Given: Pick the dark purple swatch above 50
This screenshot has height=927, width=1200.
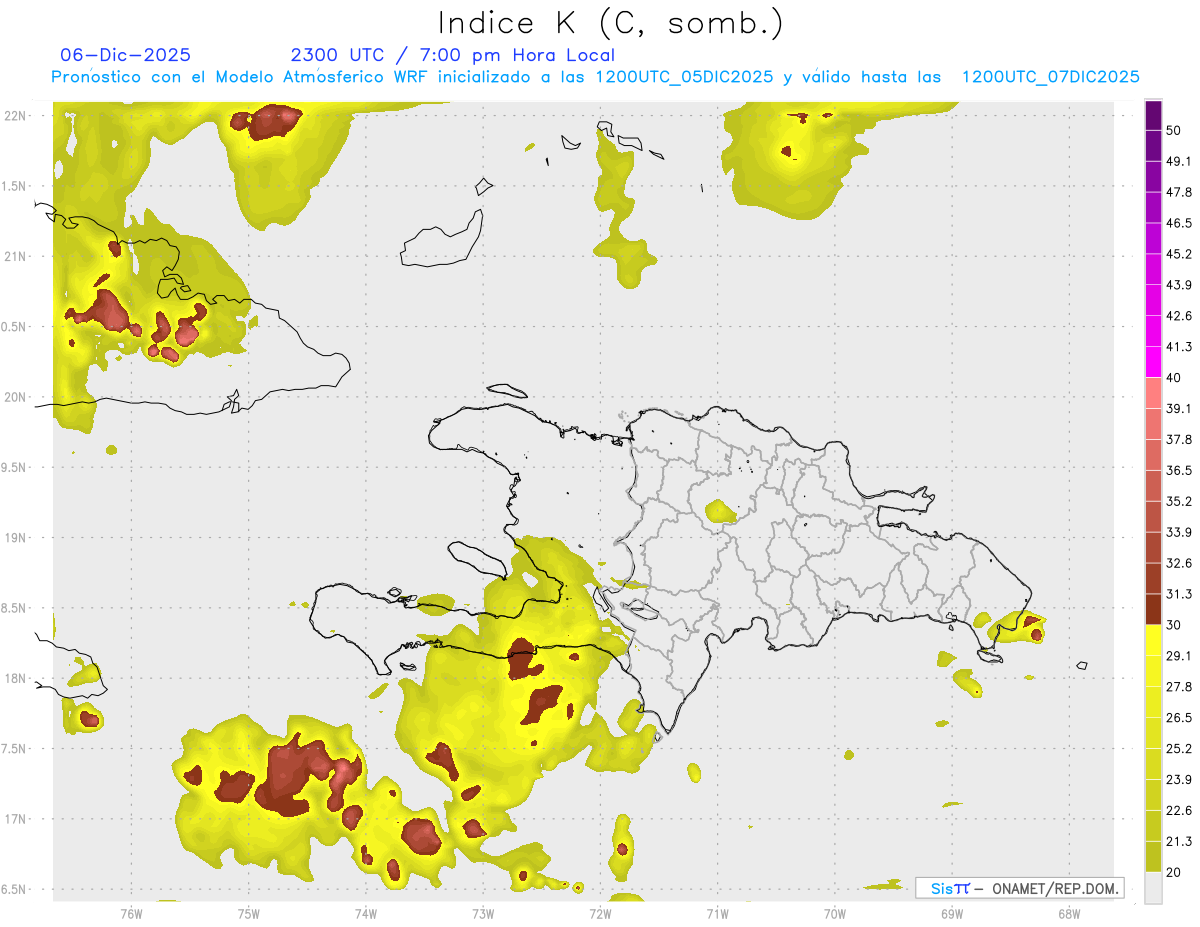Looking at the screenshot, I should click(1153, 115).
